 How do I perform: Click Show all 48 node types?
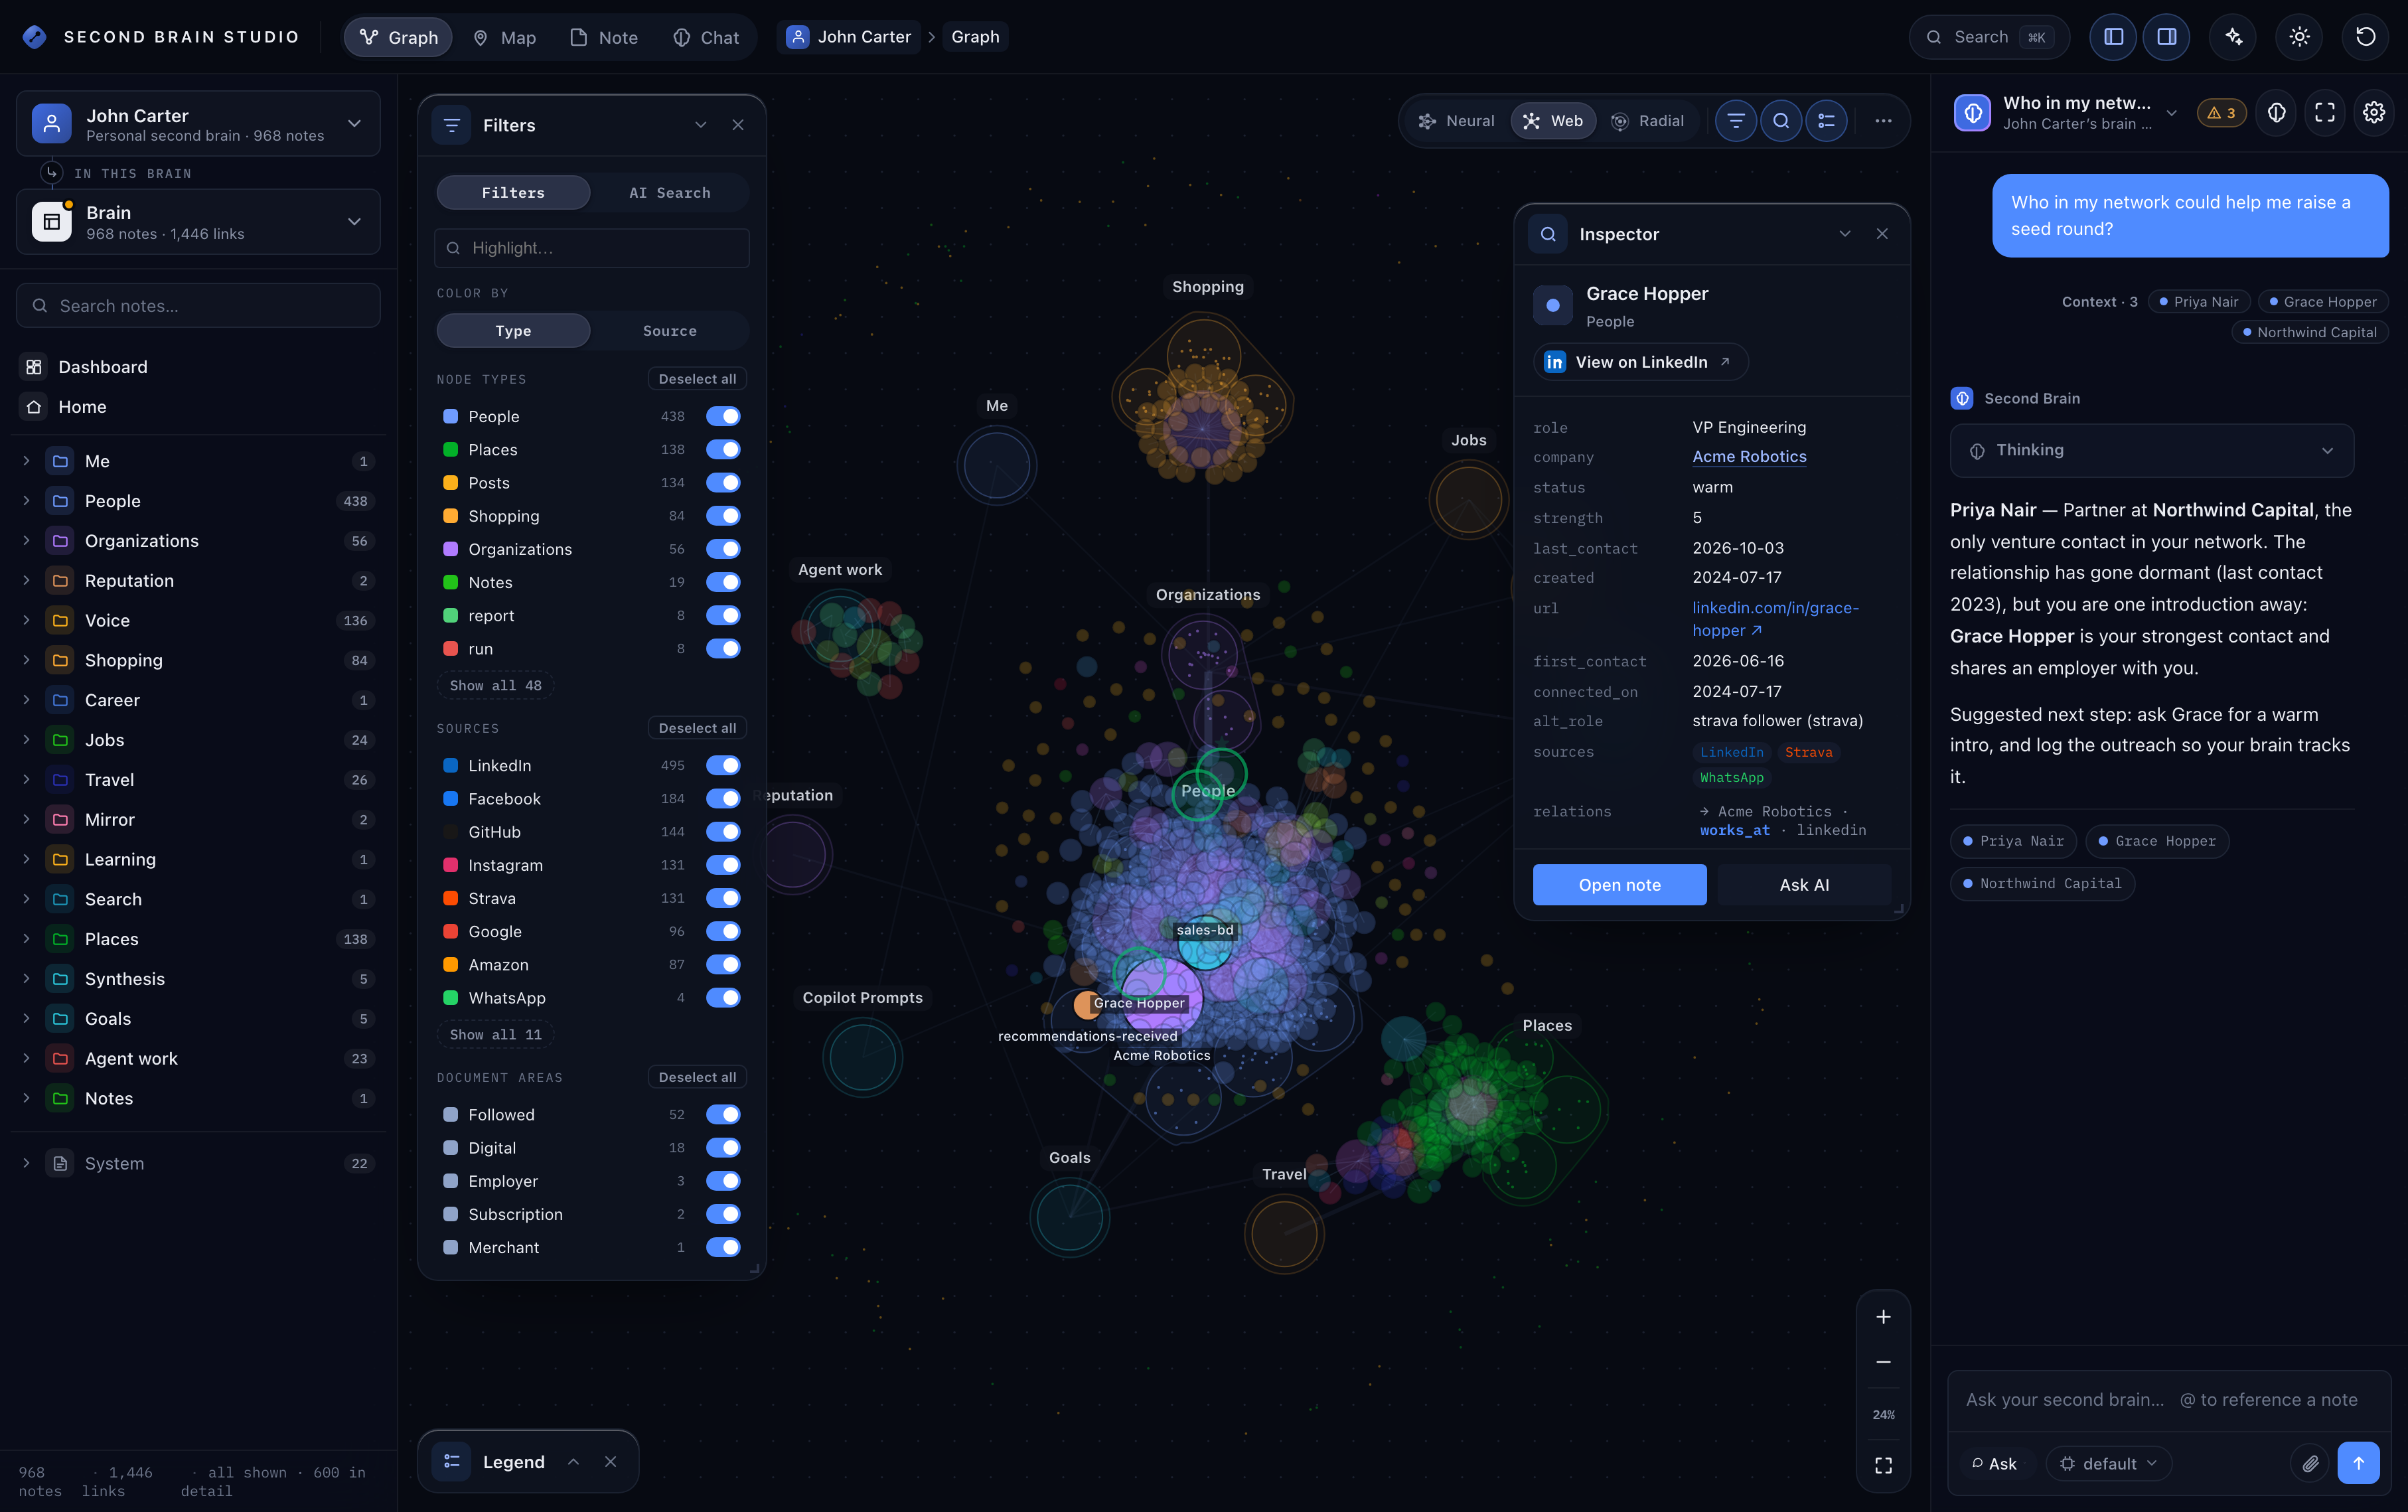495,685
